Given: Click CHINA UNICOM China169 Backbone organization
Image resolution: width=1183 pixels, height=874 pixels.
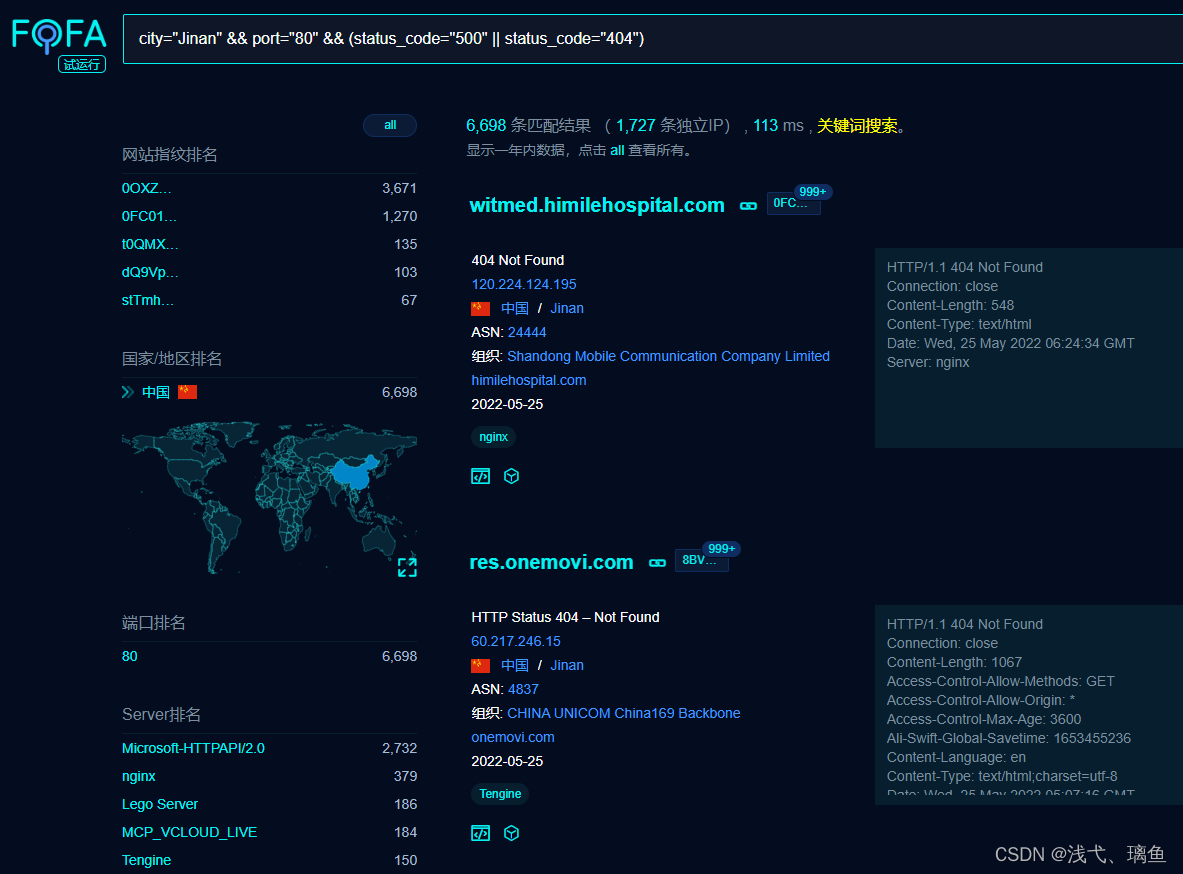Looking at the screenshot, I should click(624, 713).
